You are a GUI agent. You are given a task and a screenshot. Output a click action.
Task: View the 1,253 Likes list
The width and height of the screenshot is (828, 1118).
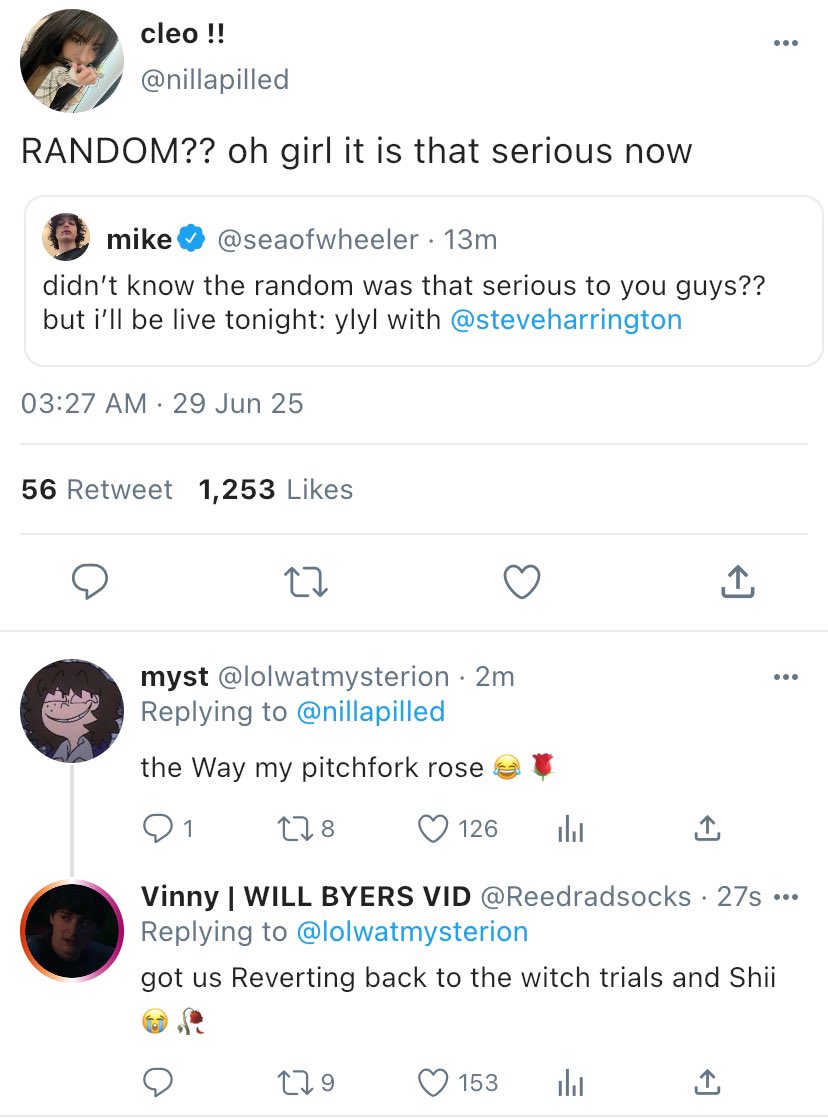point(276,490)
